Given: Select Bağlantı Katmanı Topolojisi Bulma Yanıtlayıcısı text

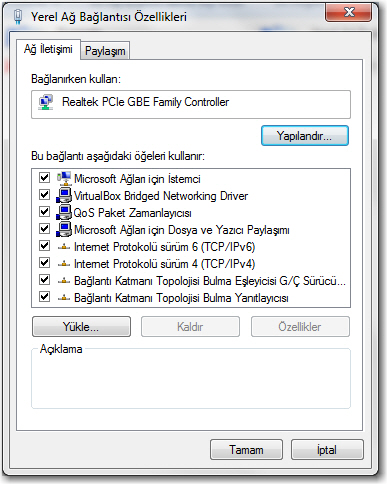Looking at the screenshot, I should pyautogui.click(x=181, y=298).
